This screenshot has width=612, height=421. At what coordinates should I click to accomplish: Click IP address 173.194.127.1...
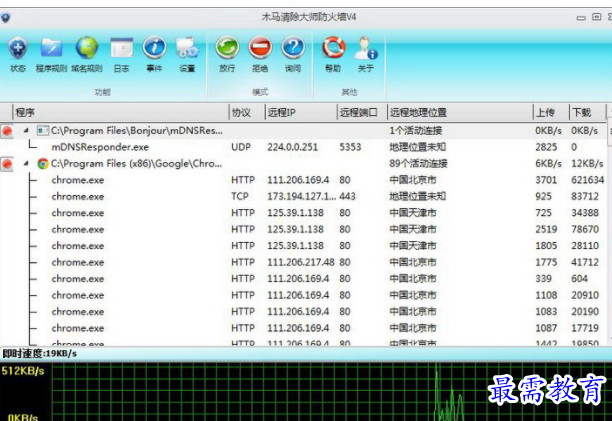pos(301,196)
